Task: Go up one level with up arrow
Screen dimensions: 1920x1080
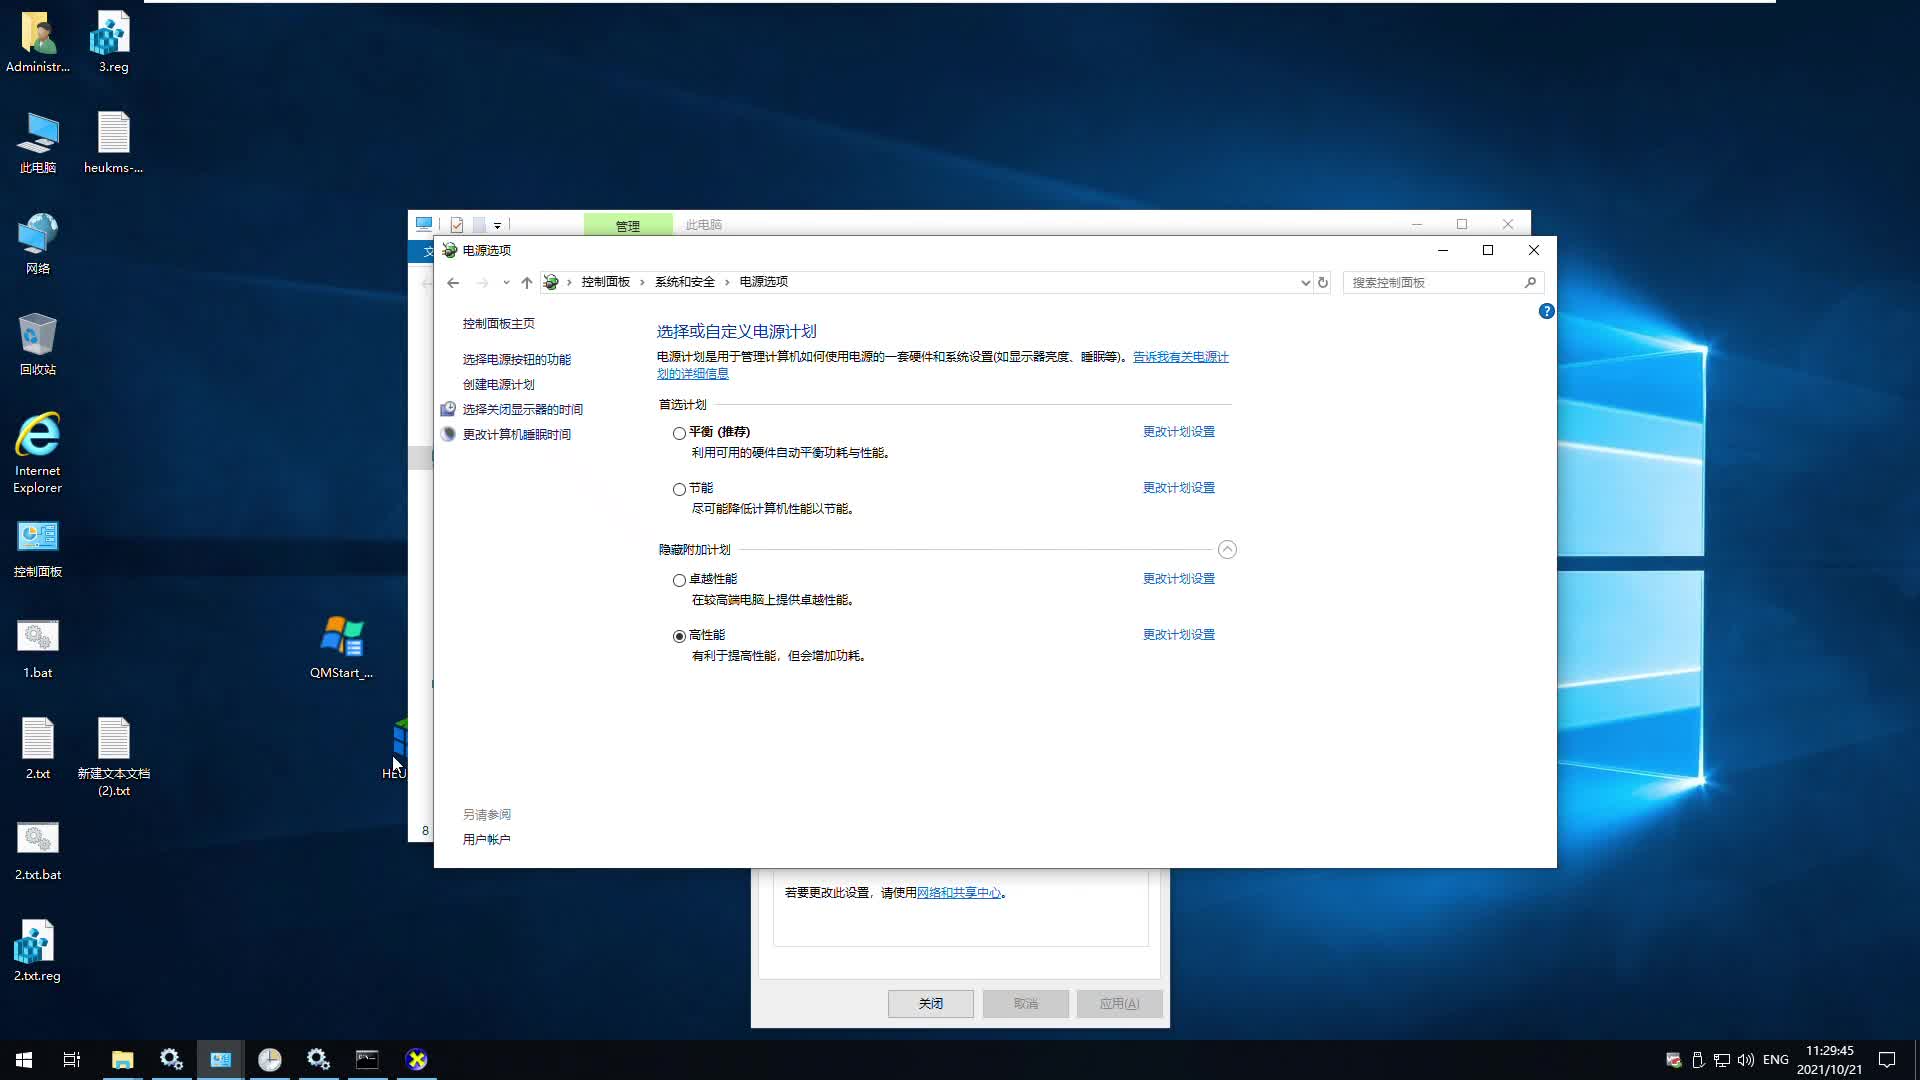Action: click(x=527, y=283)
